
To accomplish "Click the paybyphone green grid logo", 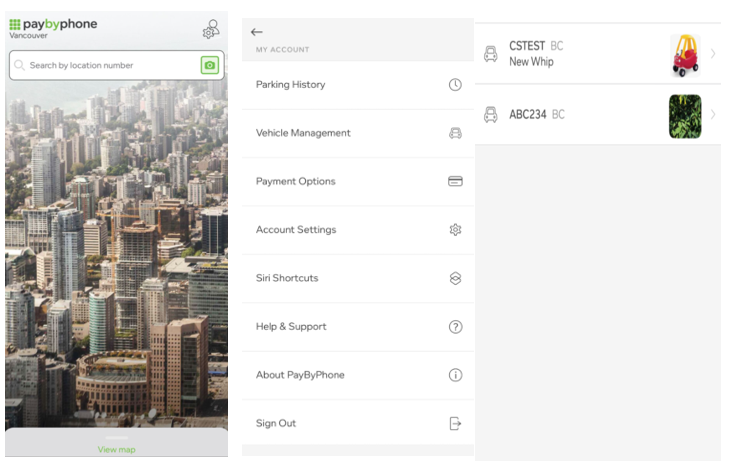I will tap(15, 24).
